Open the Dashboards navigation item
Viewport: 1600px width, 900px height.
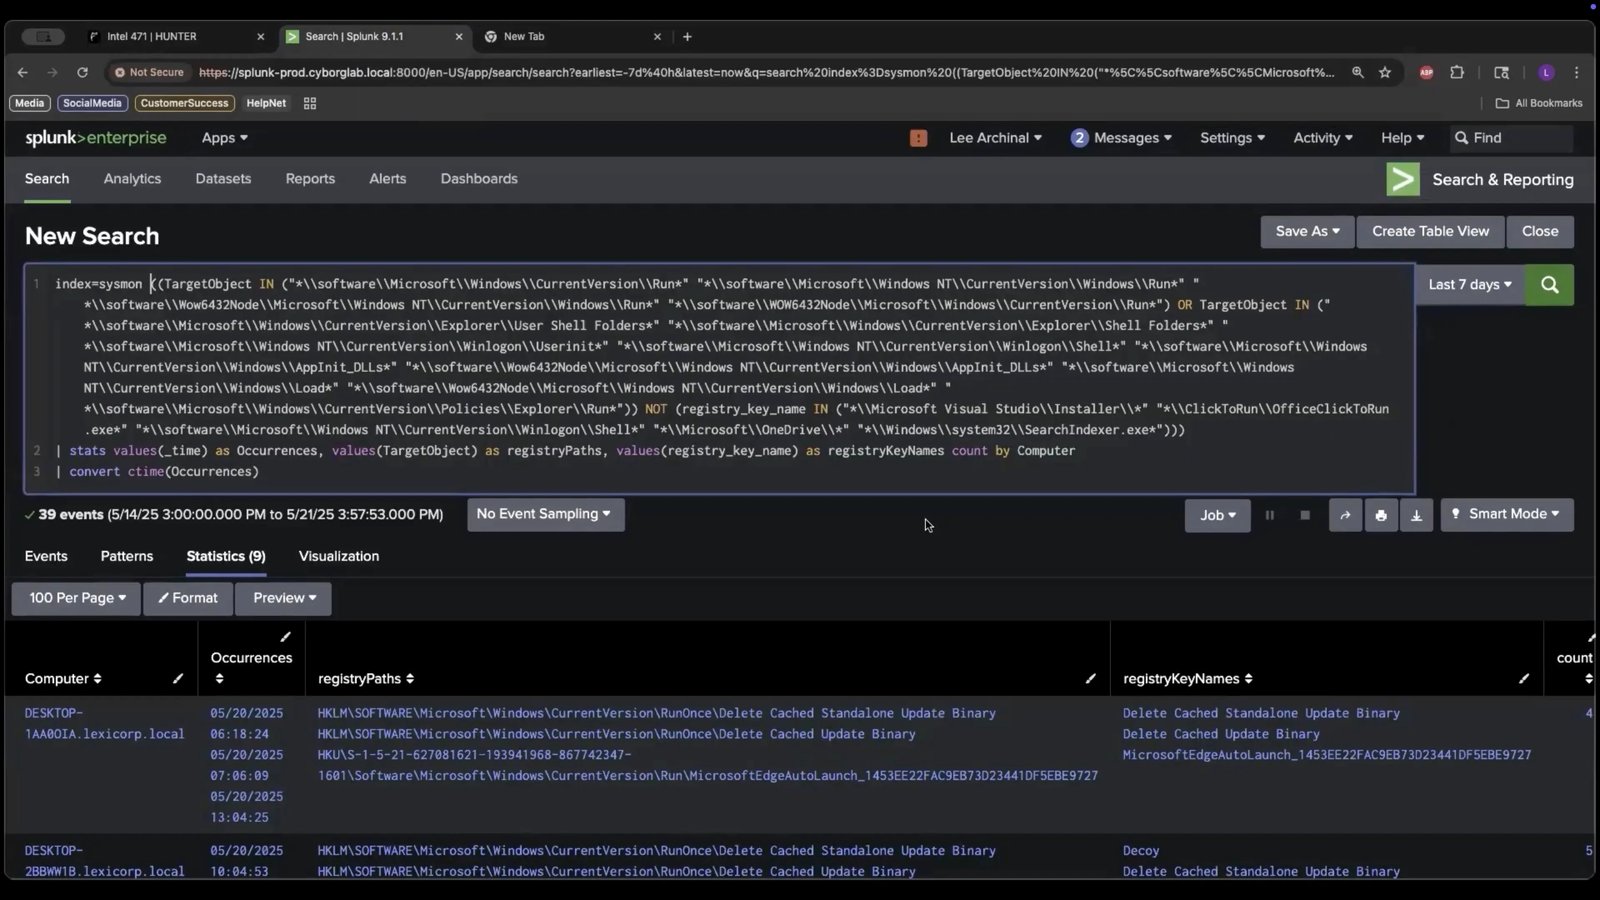(x=479, y=179)
